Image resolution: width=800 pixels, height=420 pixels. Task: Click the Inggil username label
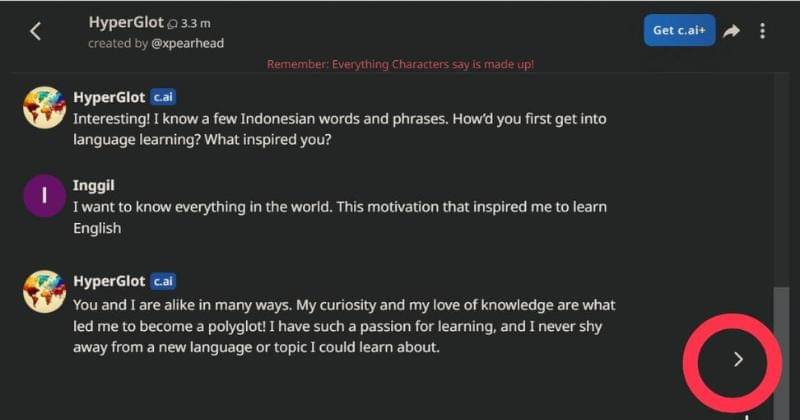point(95,187)
